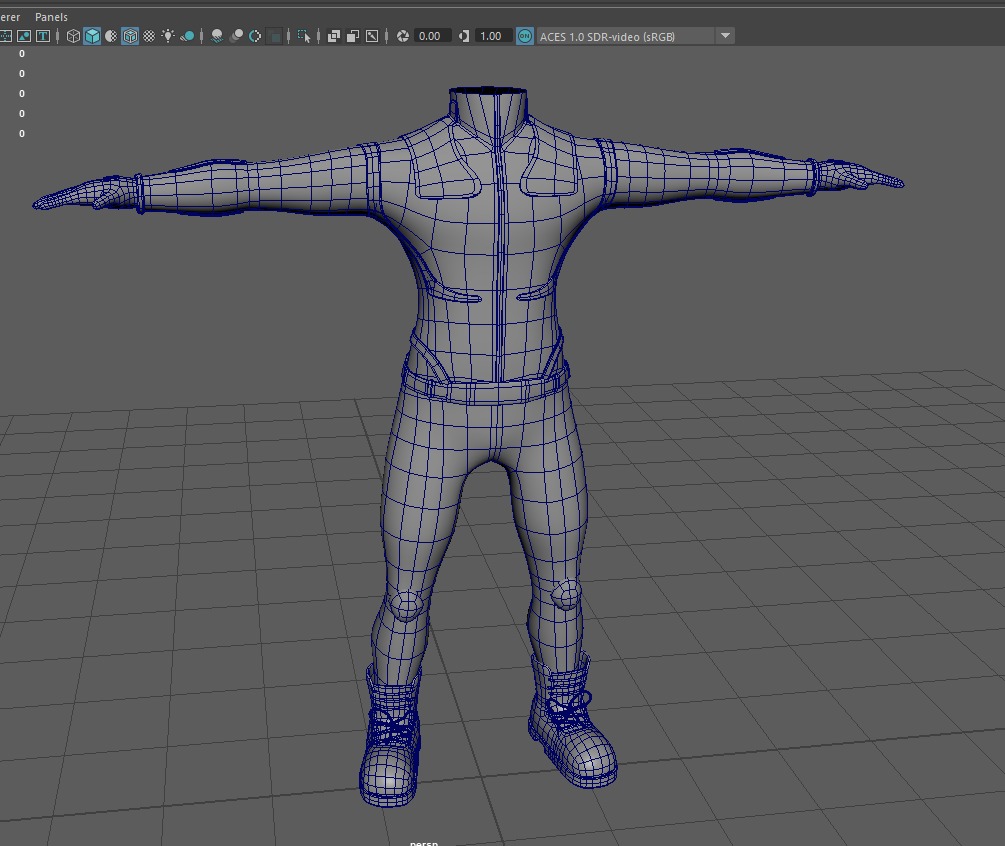
Task: Click the Smooth Shade All cube icon
Action: click(92, 36)
